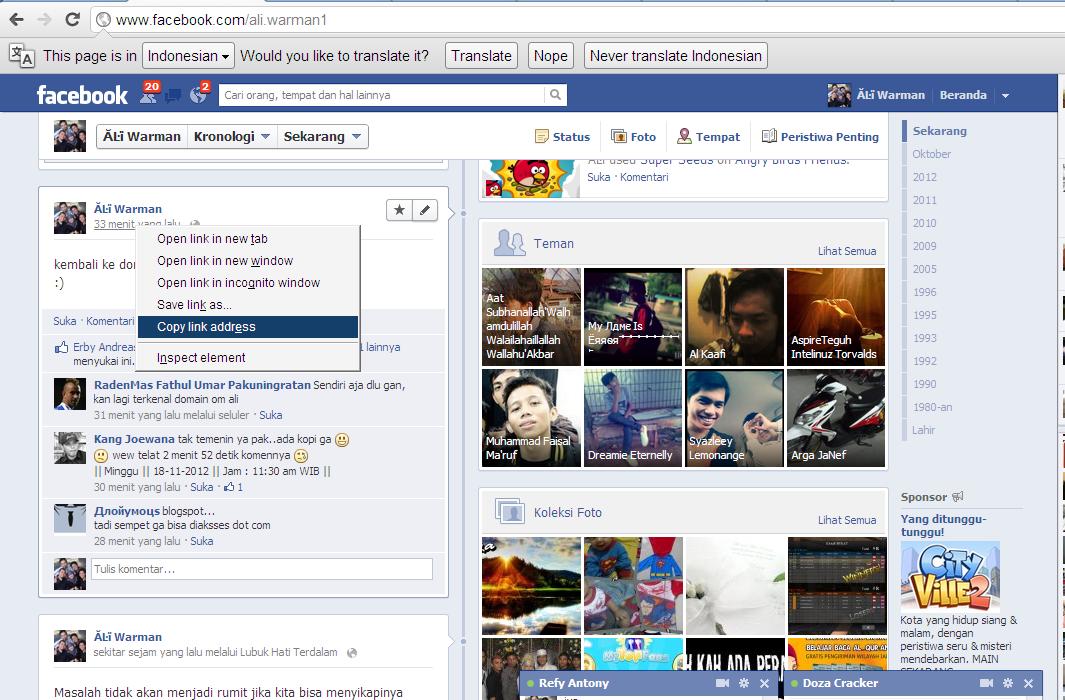Viewport: 1065px width, 700px height.
Task: Click the Koleksi Foto section icon
Action: [509, 511]
